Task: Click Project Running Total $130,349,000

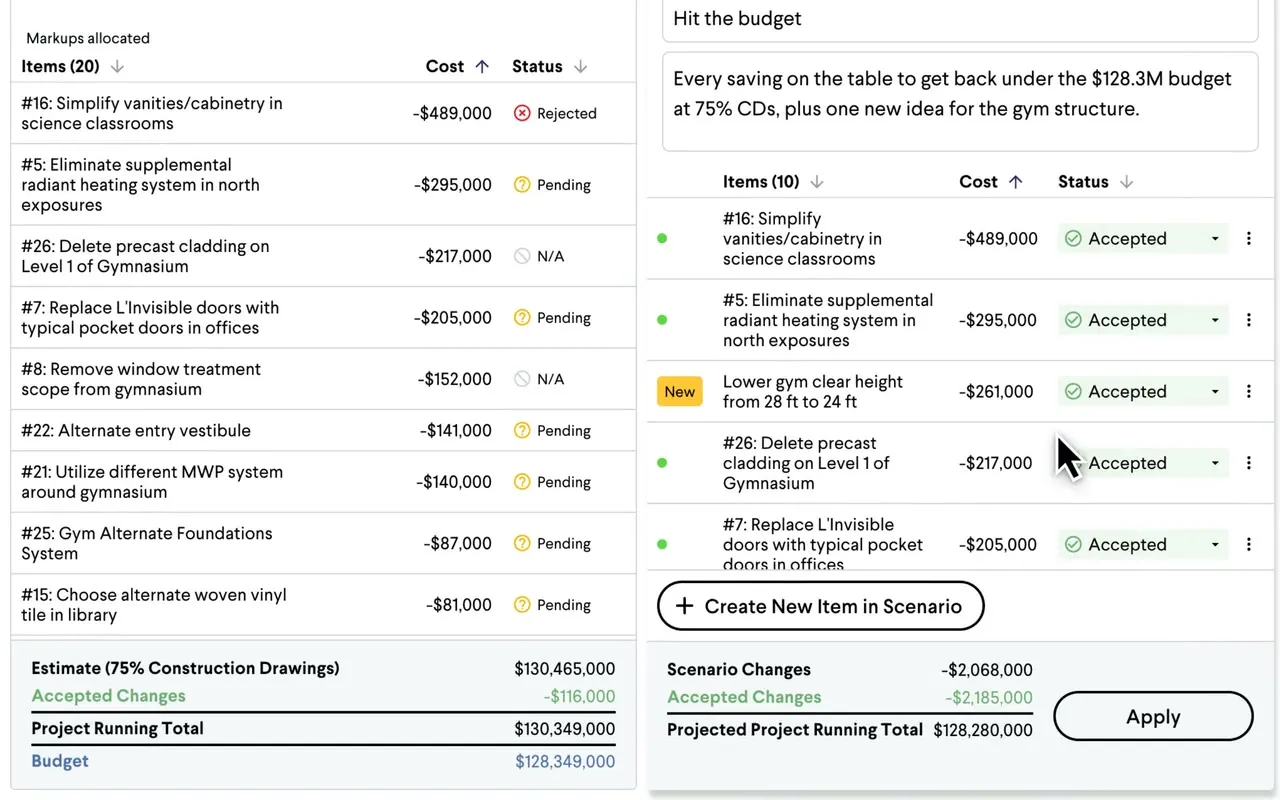Action: [x=565, y=730]
